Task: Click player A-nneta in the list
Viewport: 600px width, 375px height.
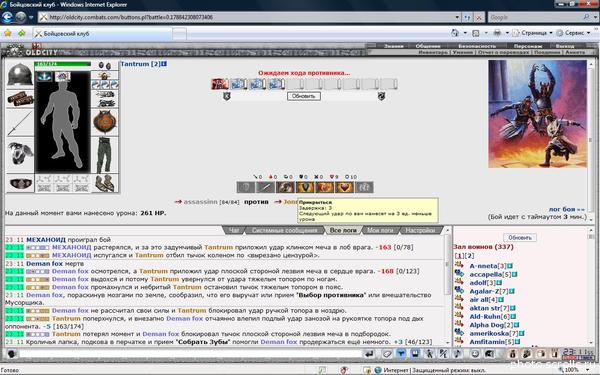Action: [484, 266]
